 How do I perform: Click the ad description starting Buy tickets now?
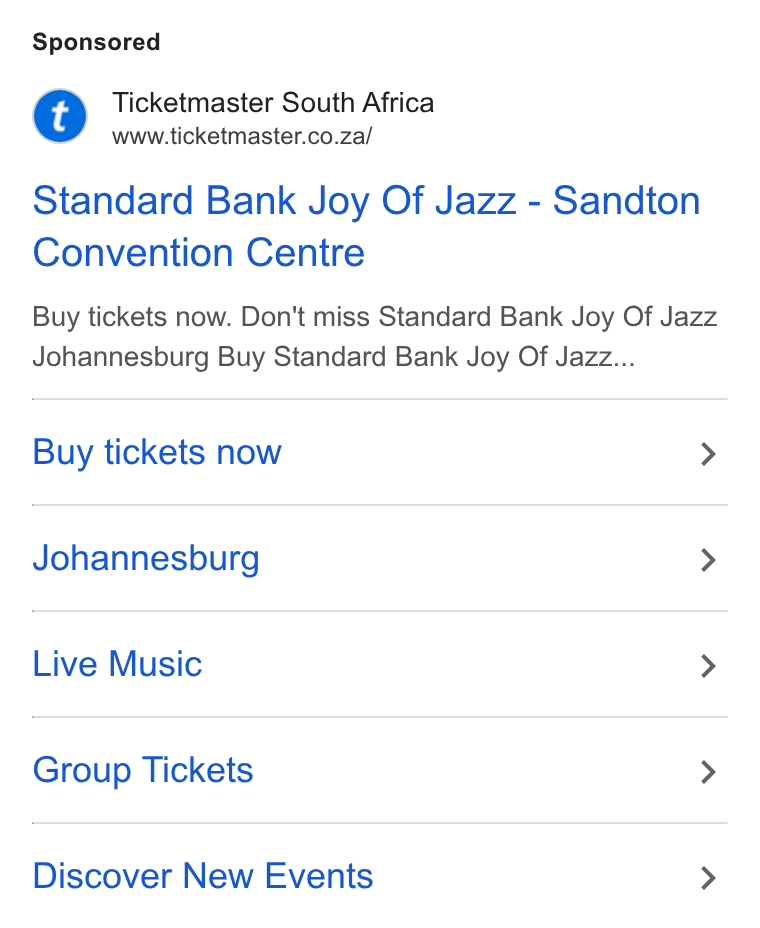point(375,337)
